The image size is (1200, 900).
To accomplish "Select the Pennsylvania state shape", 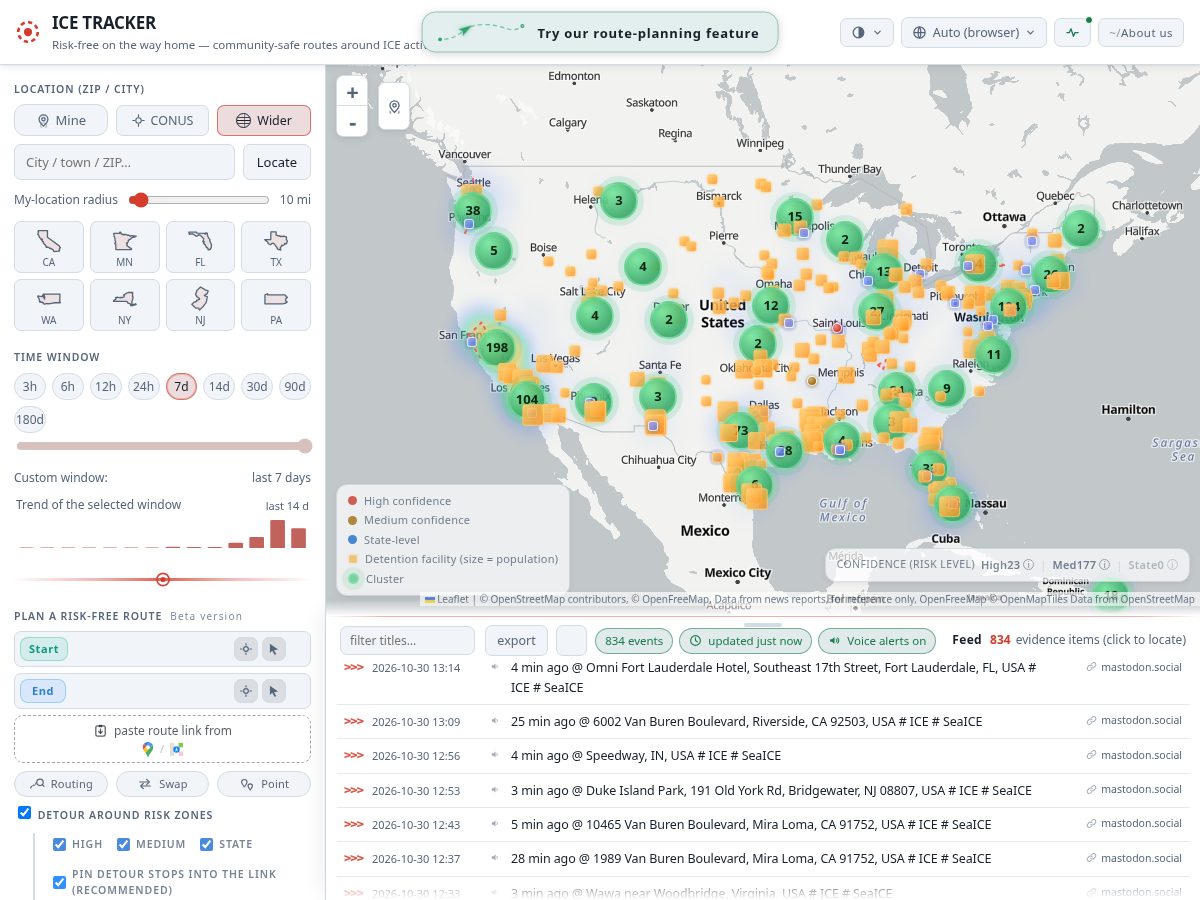I will coord(276,305).
